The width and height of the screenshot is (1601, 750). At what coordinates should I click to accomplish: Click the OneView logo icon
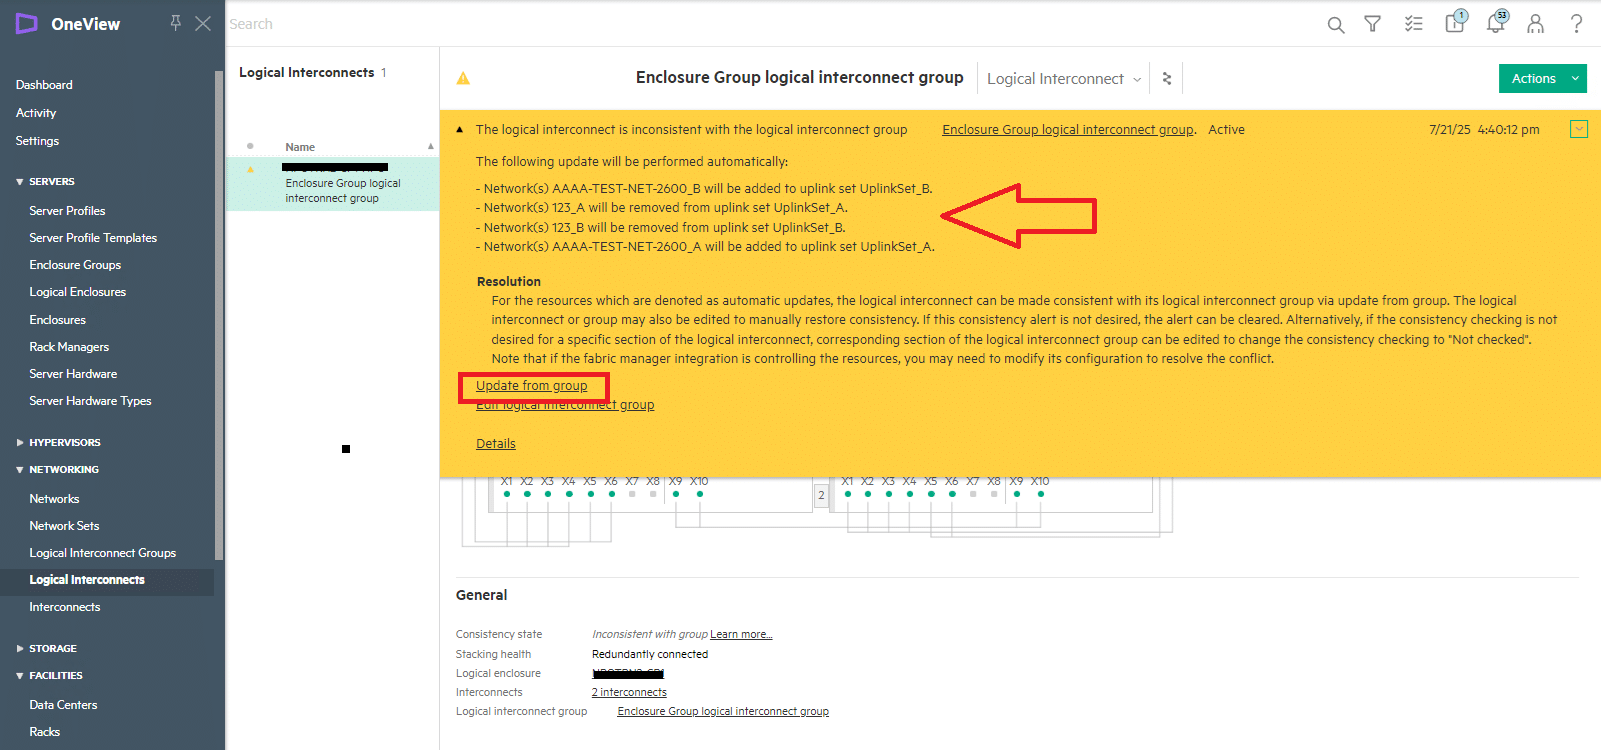(x=27, y=24)
